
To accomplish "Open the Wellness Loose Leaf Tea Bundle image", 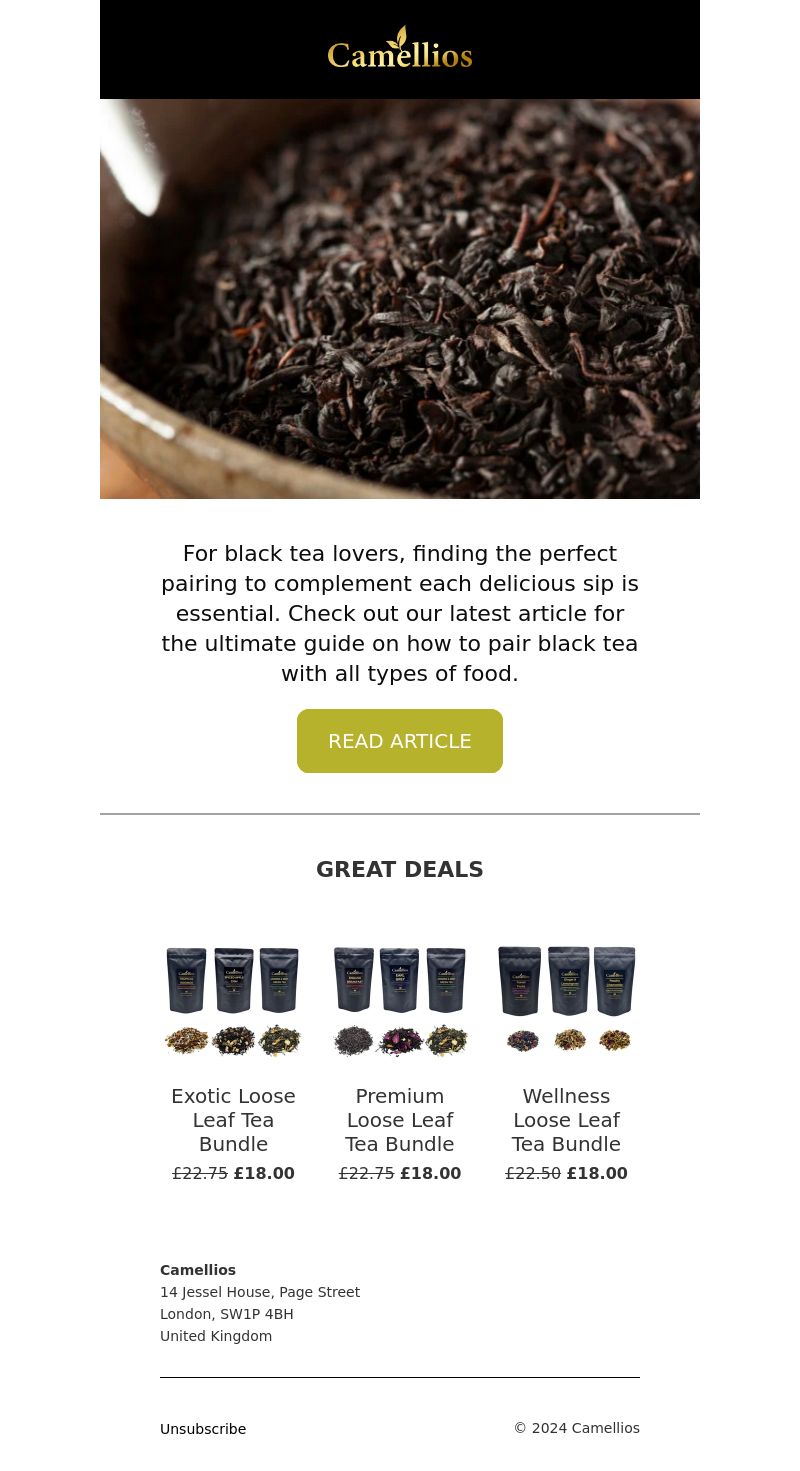I will [x=566, y=1001].
